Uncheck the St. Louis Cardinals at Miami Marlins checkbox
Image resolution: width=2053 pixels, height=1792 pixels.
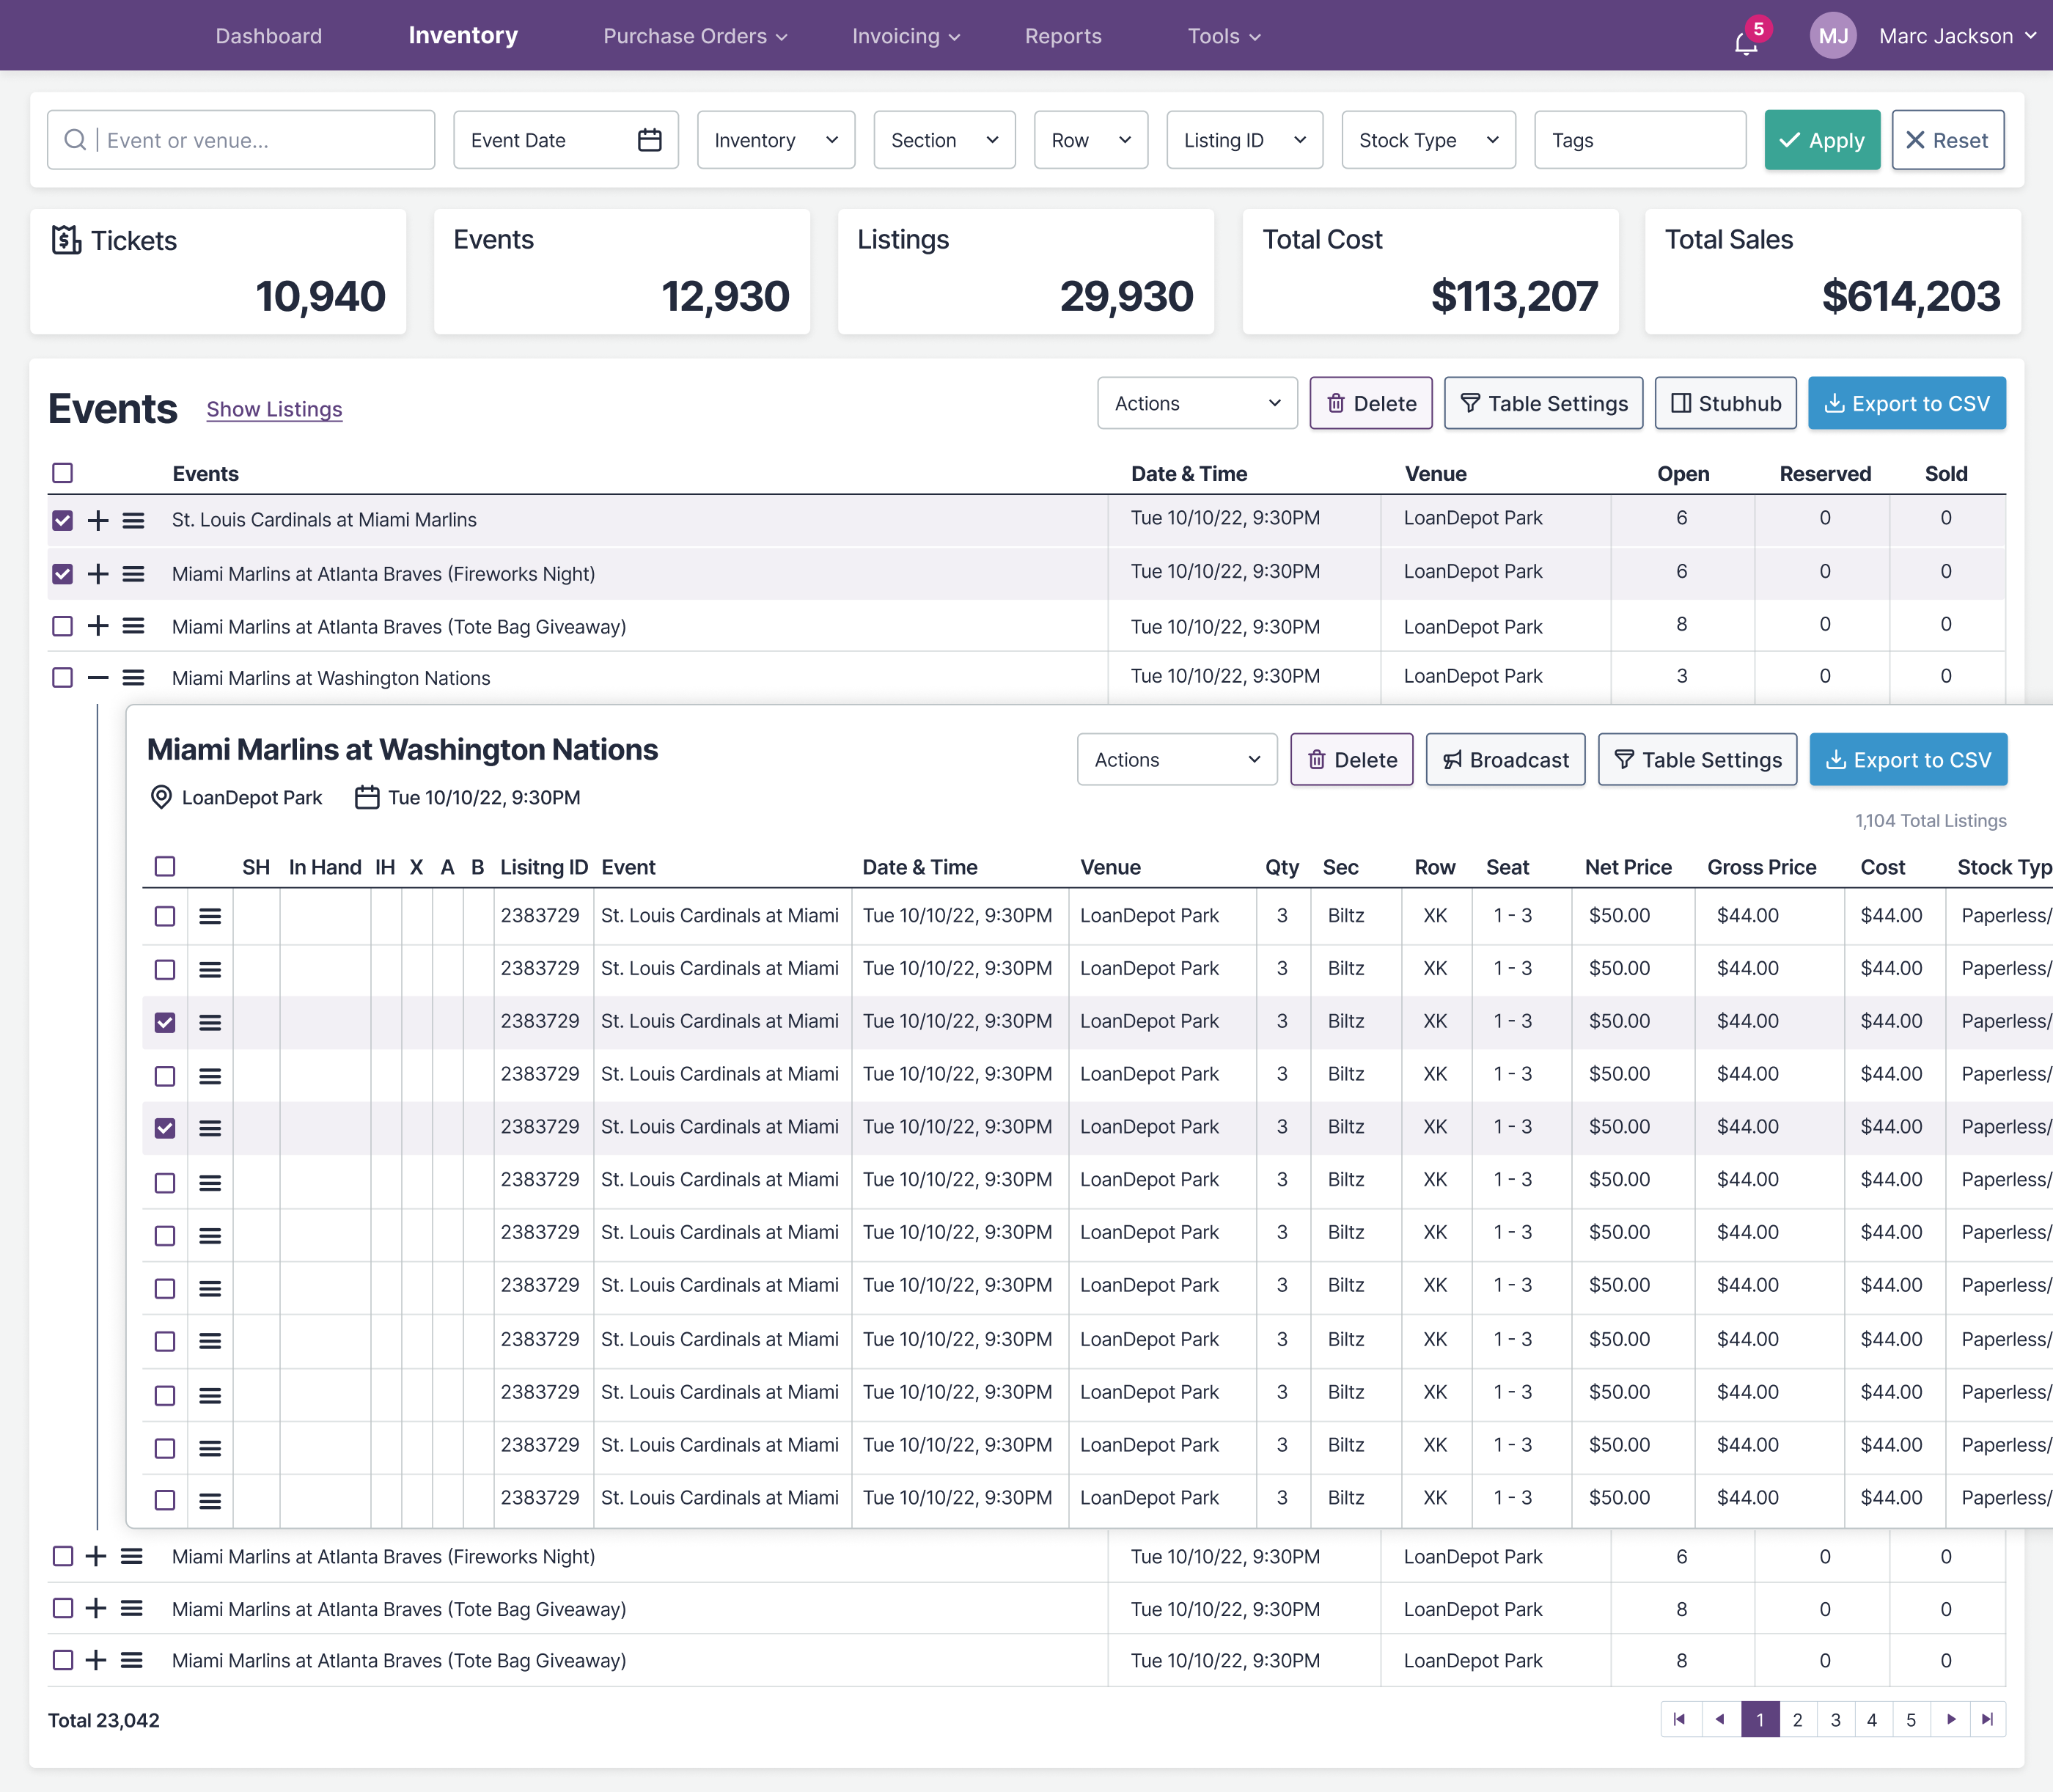pos(63,520)
